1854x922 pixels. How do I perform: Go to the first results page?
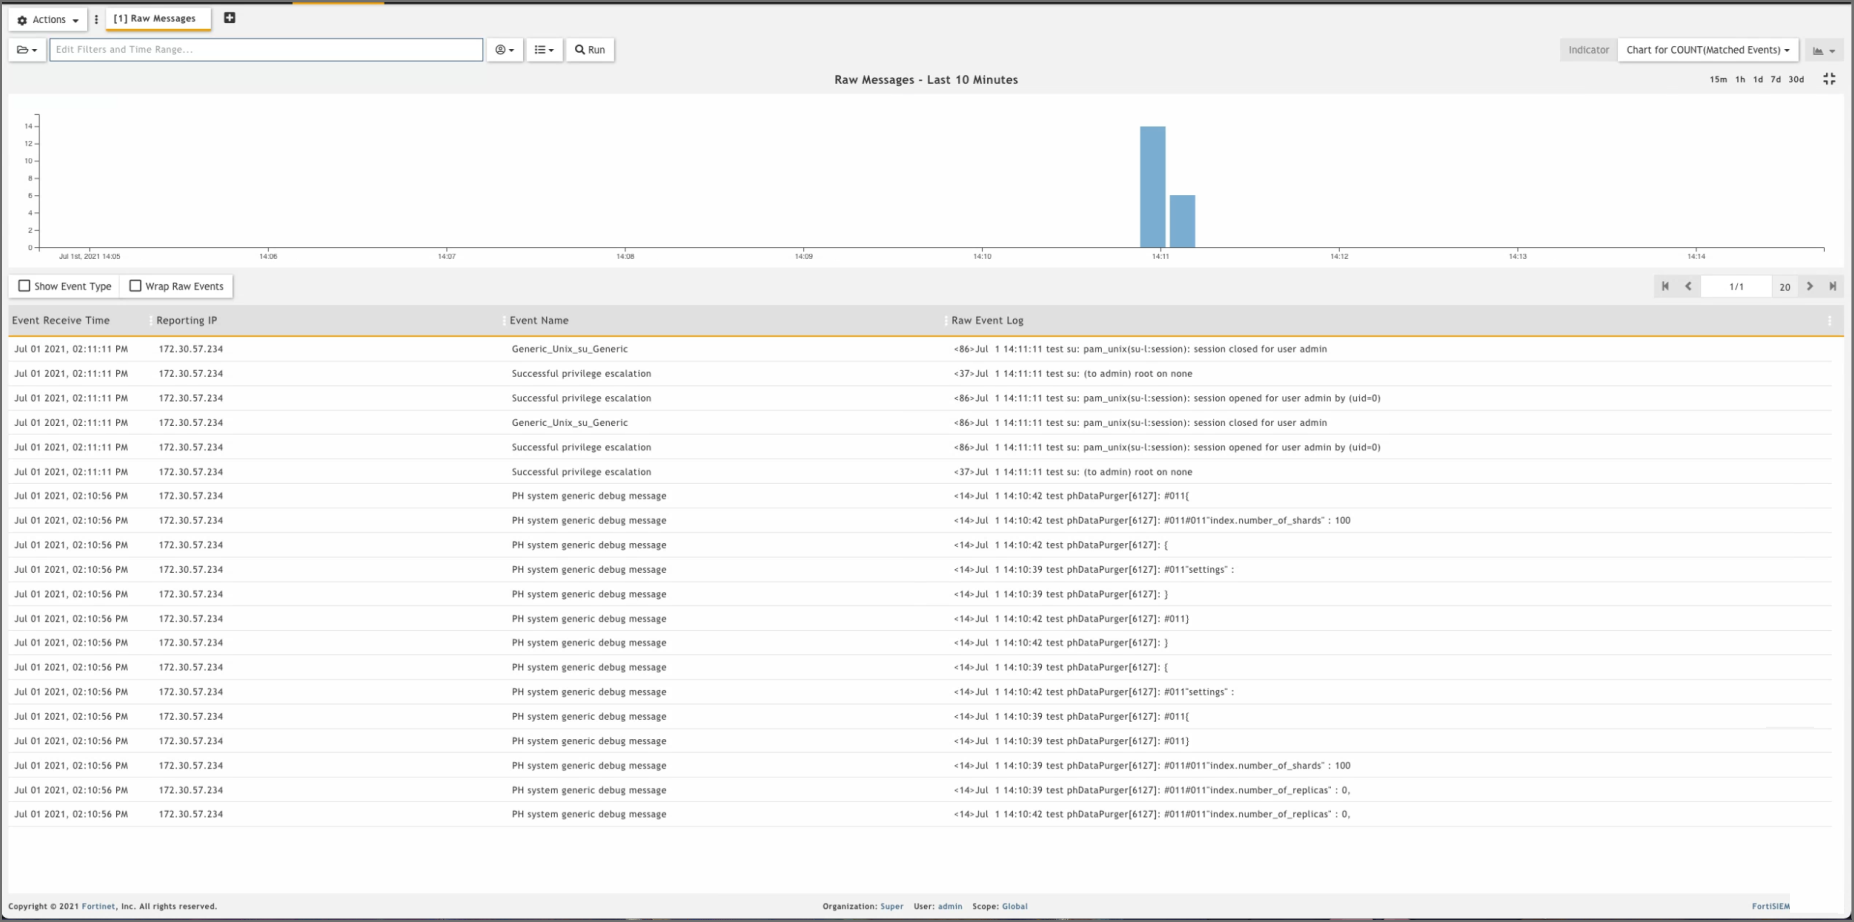click(1665, 286)
